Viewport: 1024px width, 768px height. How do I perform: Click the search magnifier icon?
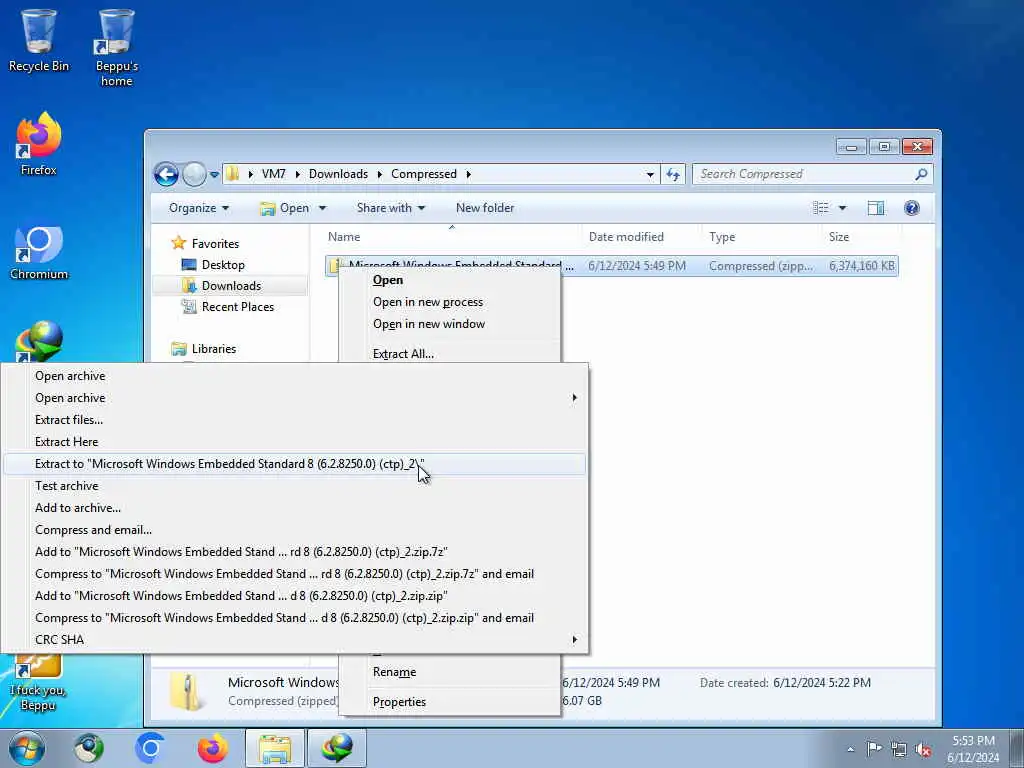click(921, 174)
